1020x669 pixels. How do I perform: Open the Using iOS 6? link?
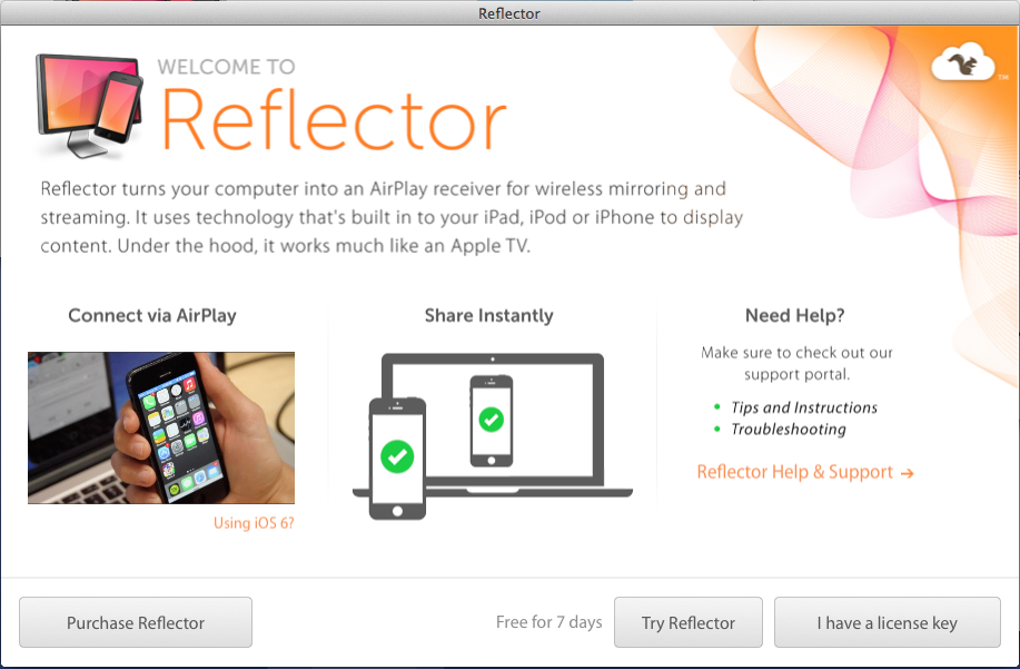point(254,523)
